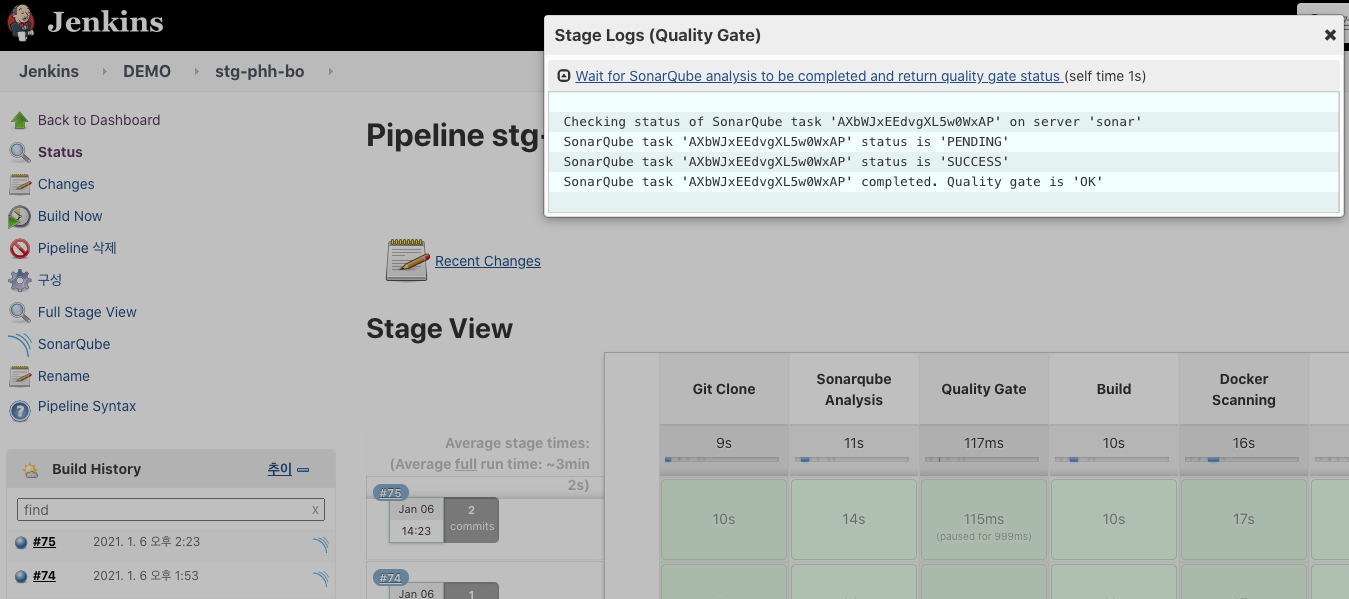Click the Changes notepad icon
Screen dimensions: 1349x599
(20, 185)
